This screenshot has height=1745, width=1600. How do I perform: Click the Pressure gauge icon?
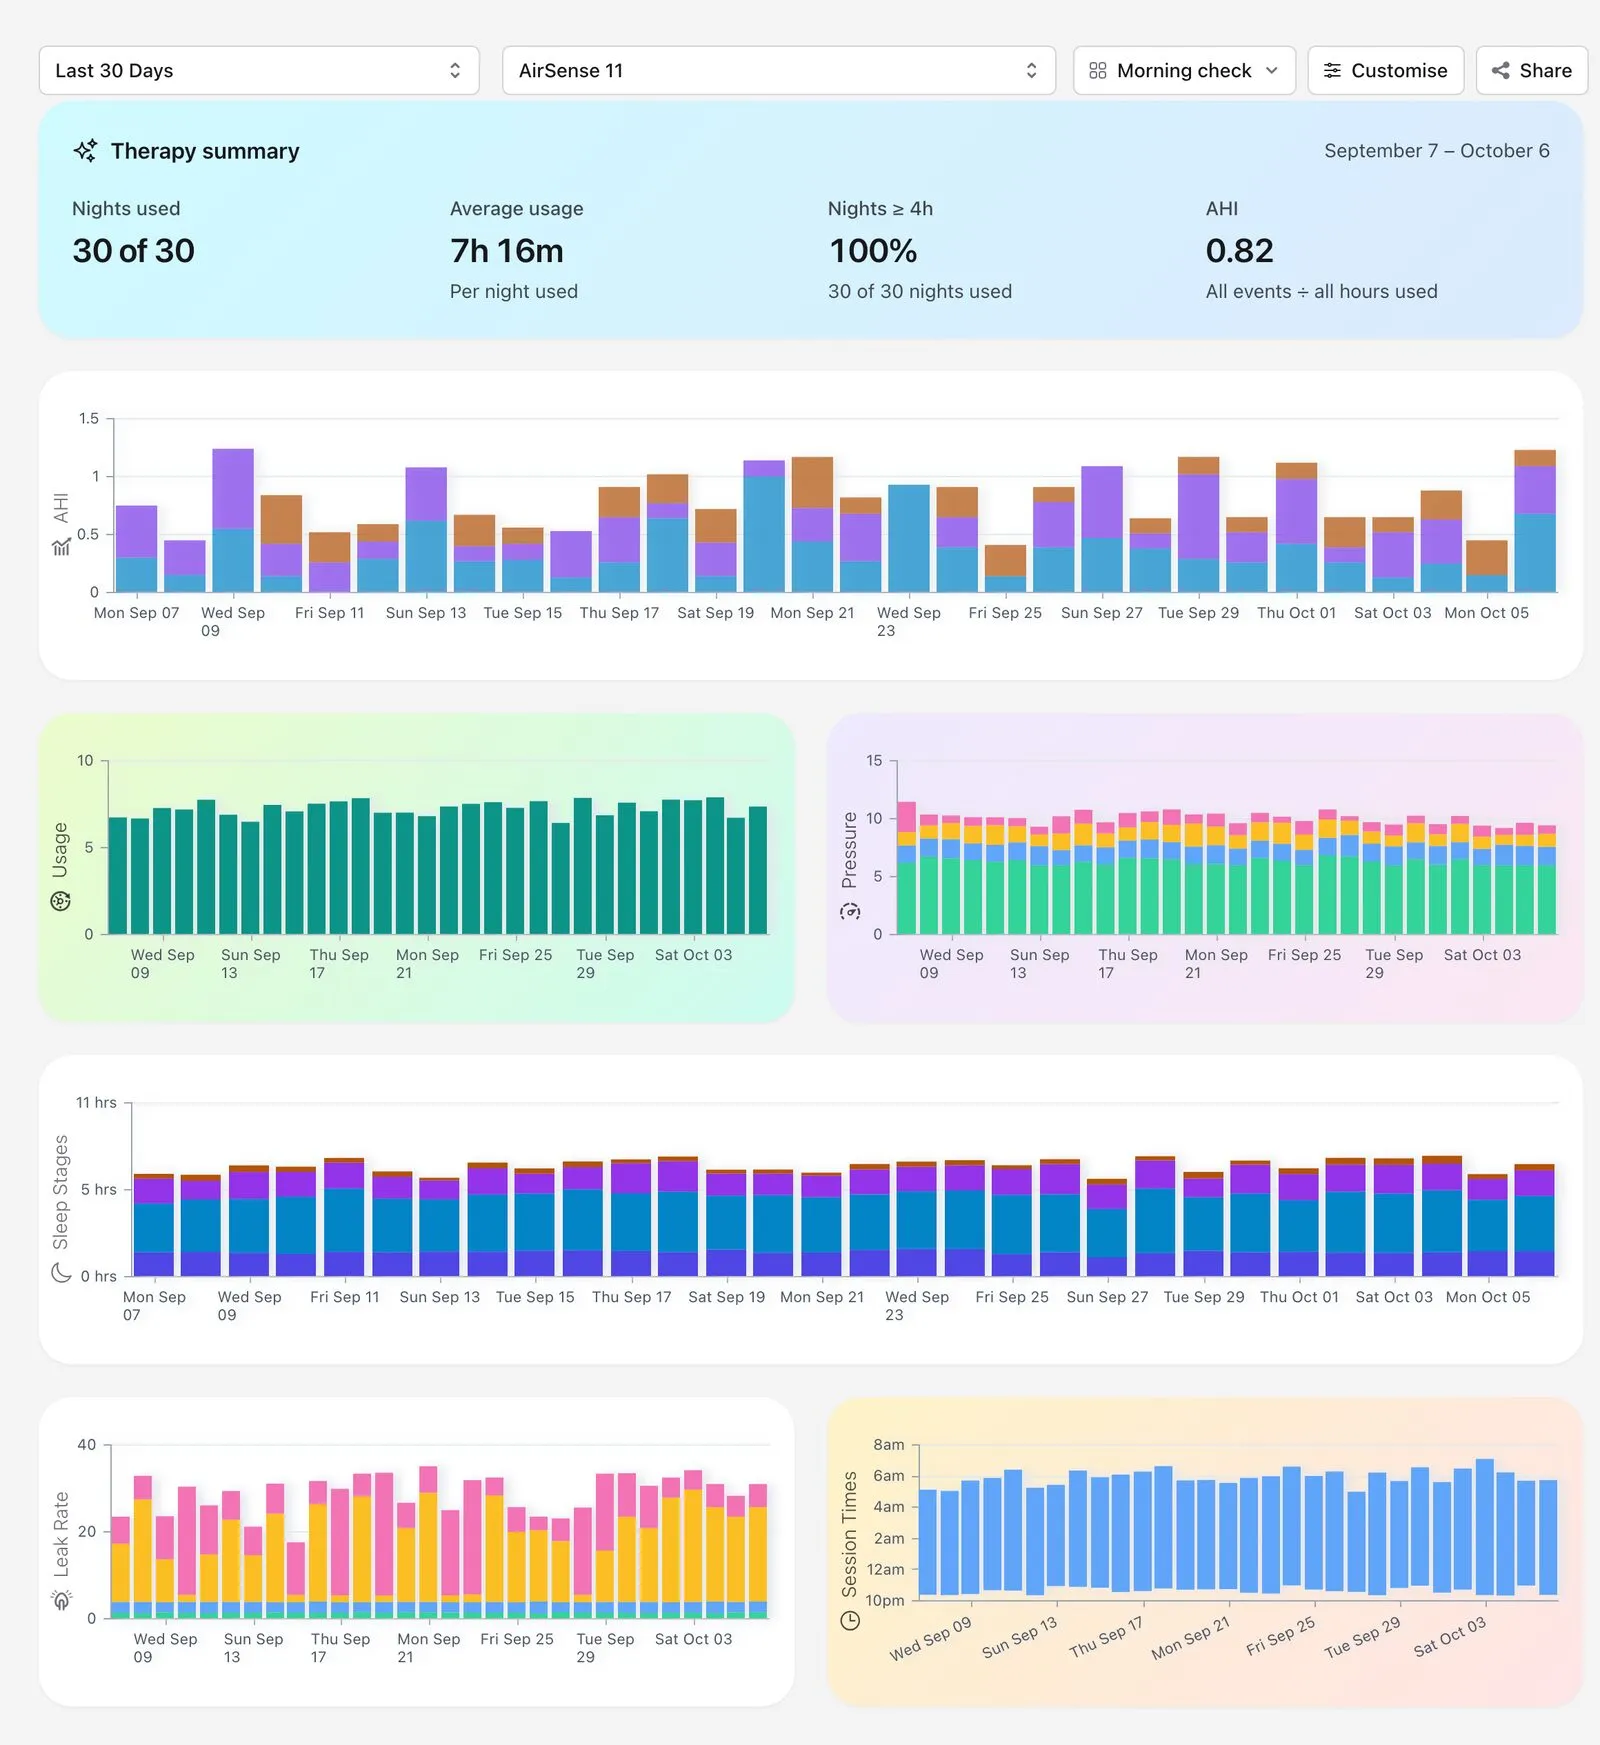point(850,911)
